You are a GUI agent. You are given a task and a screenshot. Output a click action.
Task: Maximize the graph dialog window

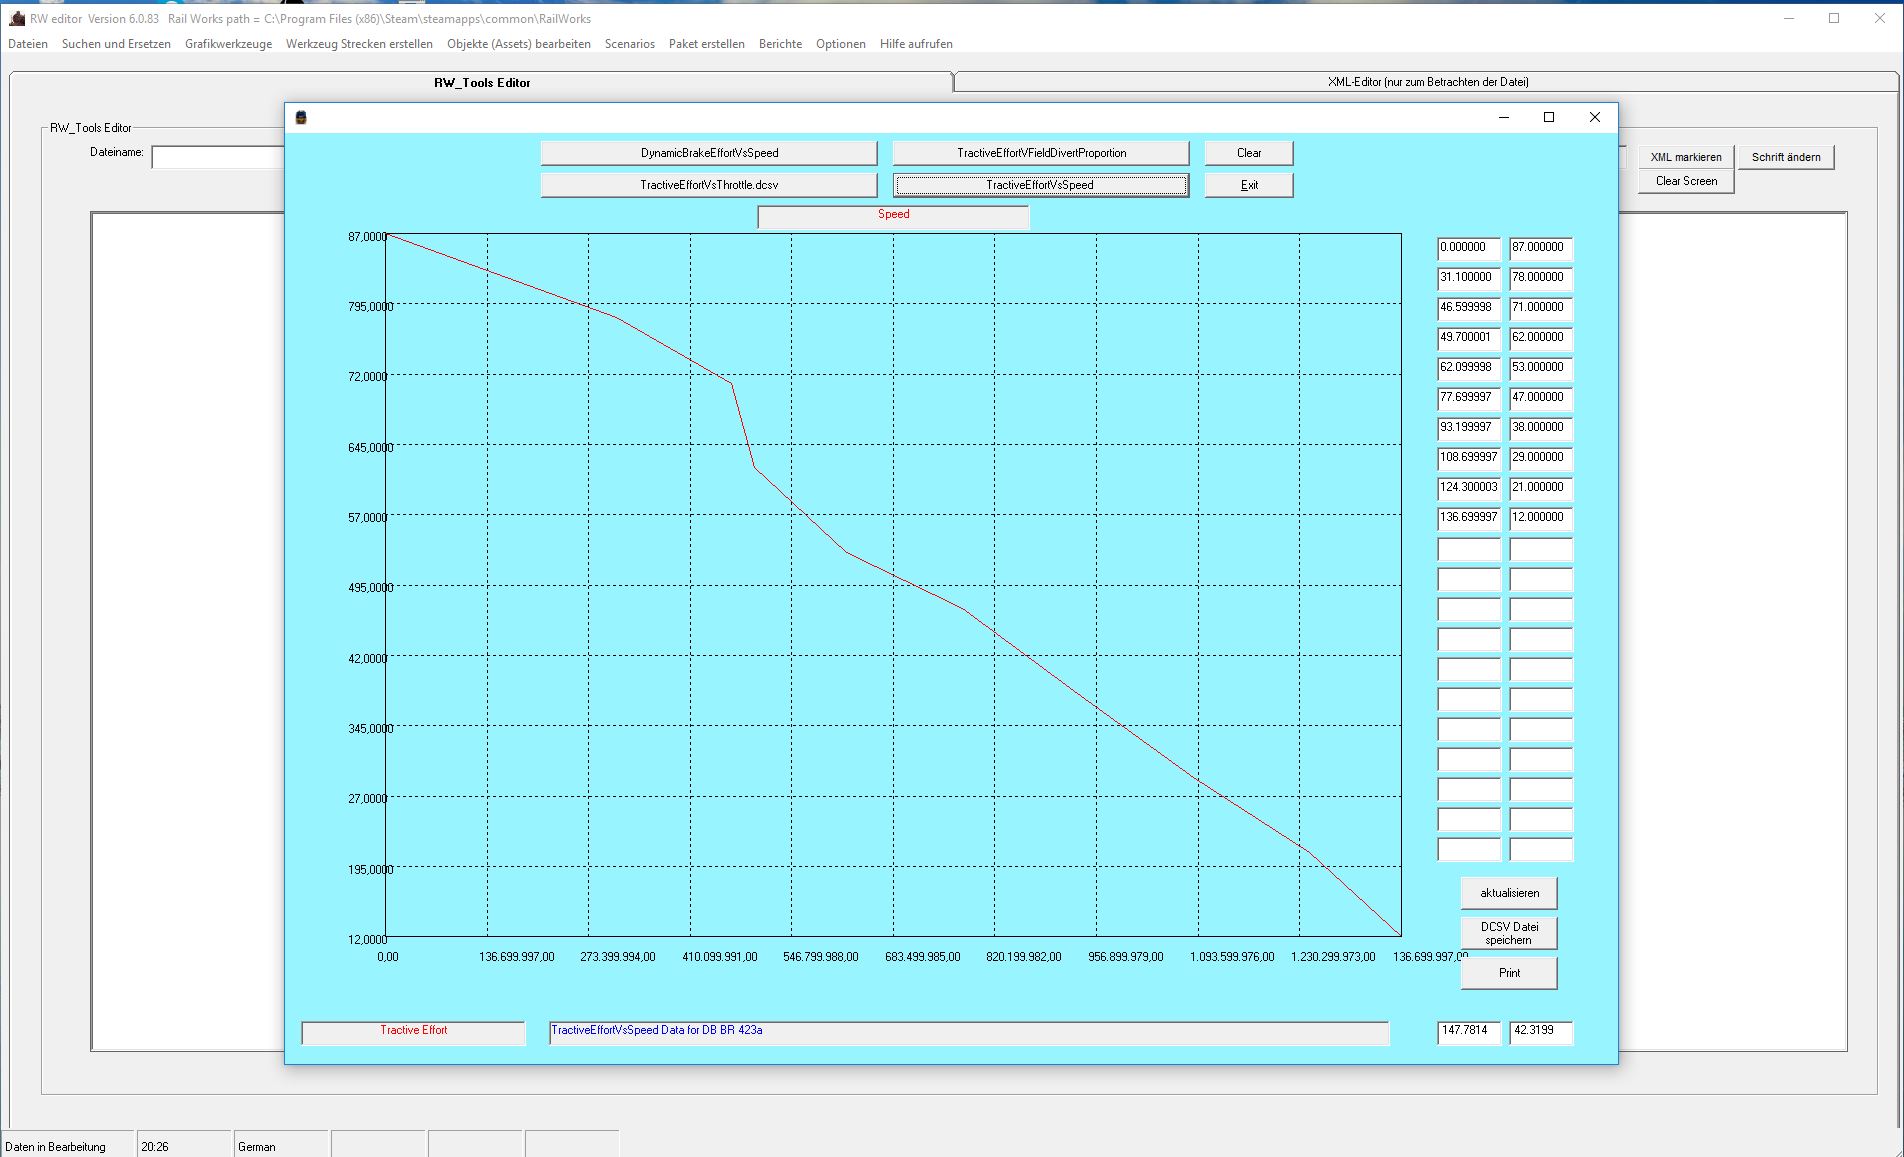click(x=1549, y=117)
